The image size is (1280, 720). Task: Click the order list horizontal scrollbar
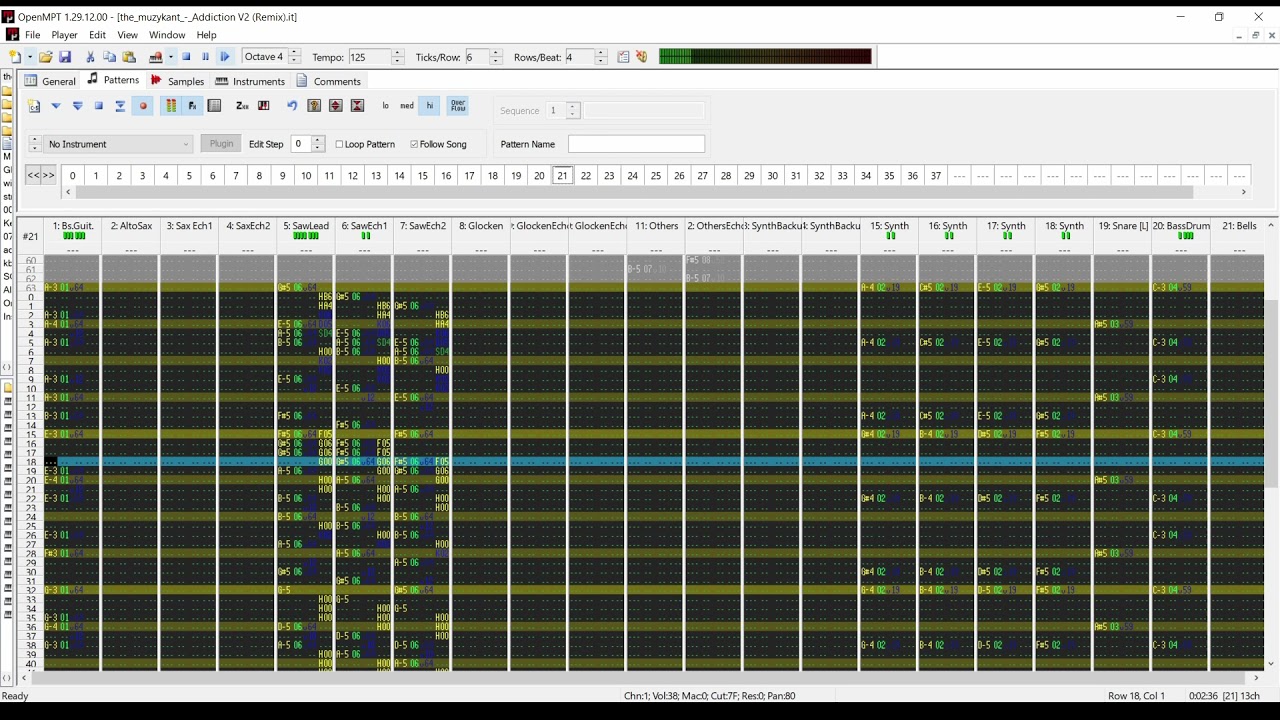click(655, 192)
